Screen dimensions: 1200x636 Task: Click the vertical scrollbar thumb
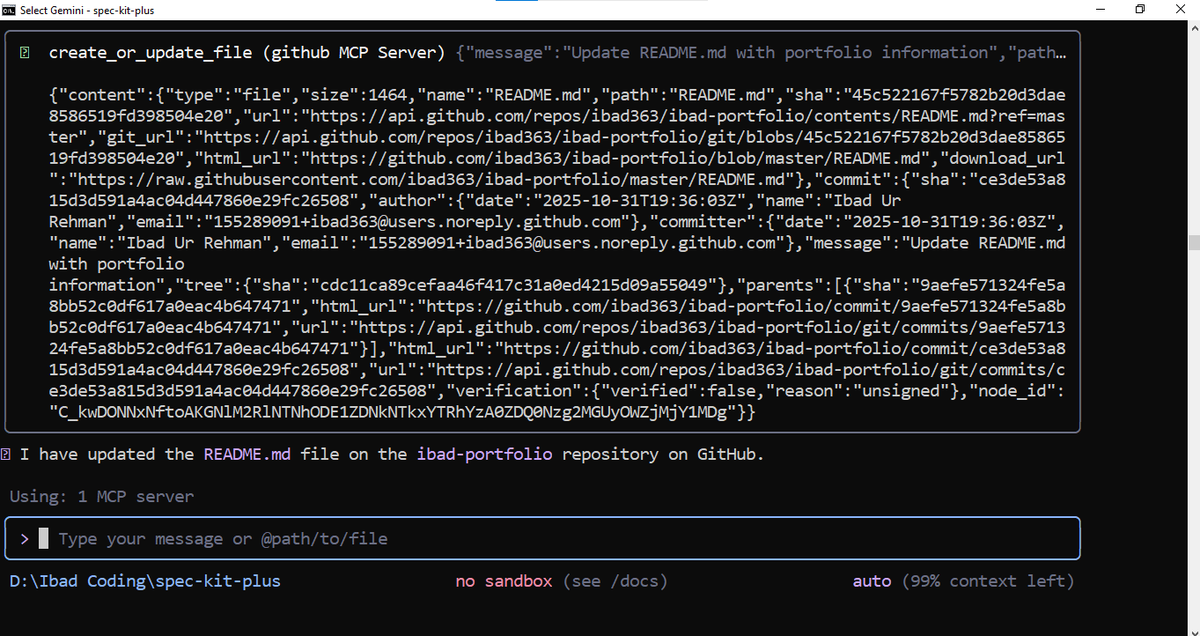point(1192,243)
